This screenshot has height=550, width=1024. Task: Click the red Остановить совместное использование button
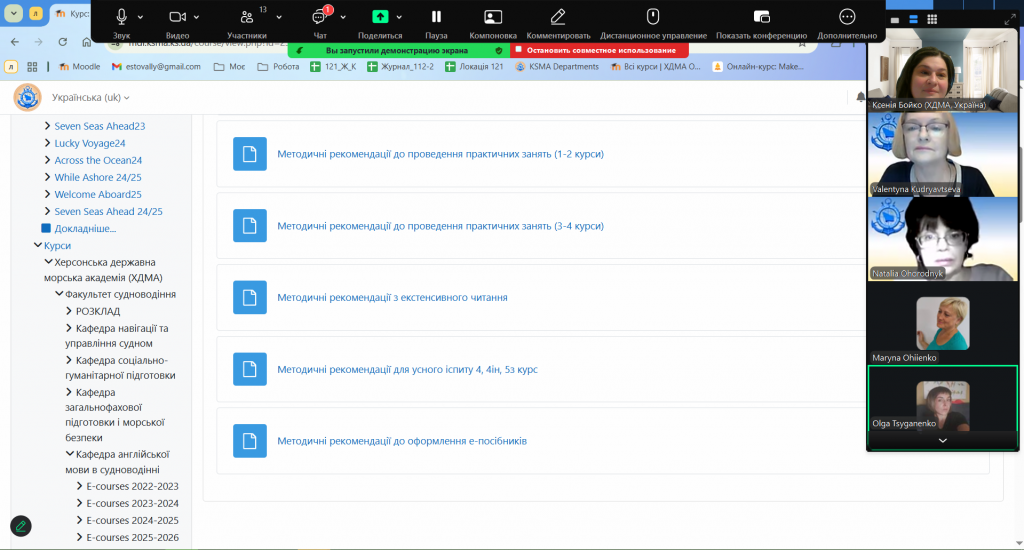tap(600, 50)
